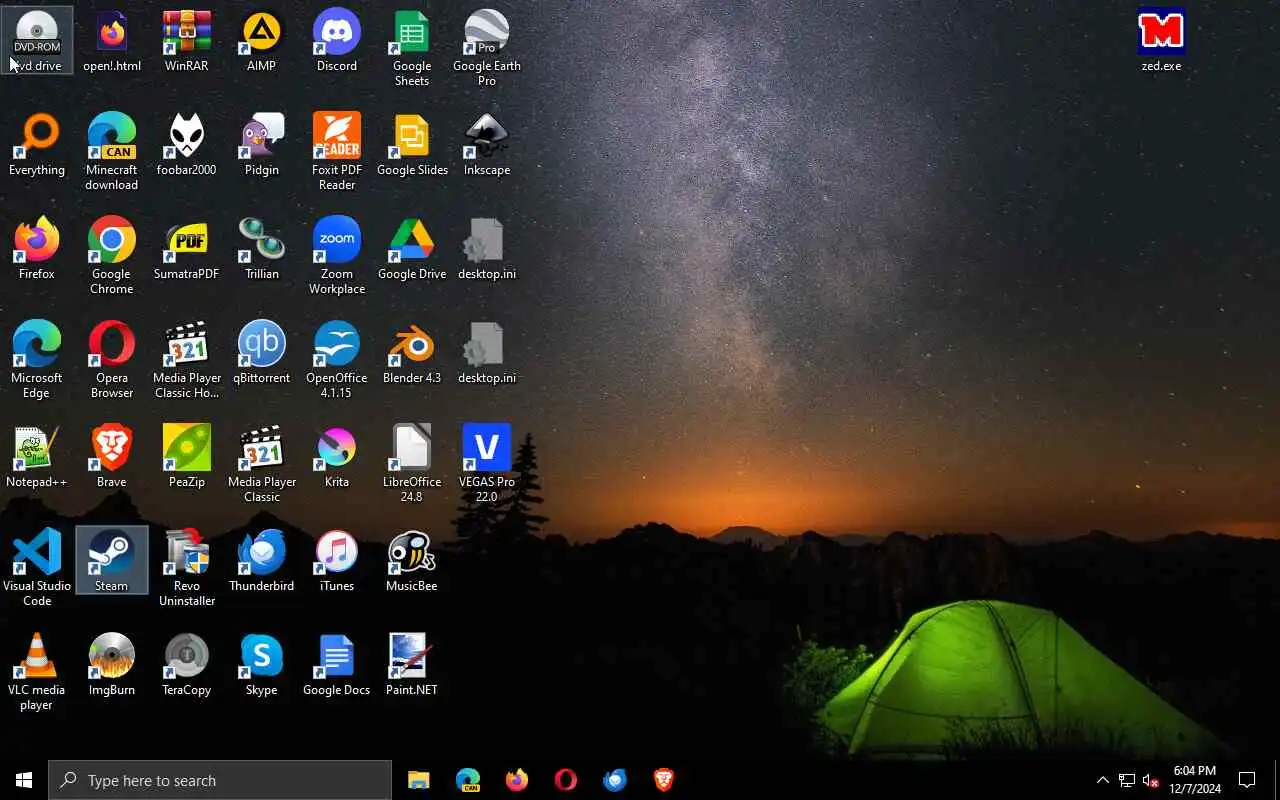Select the Media Player Classic shortcut
This screenshot has width=1280, height=800.
(262, 464)
